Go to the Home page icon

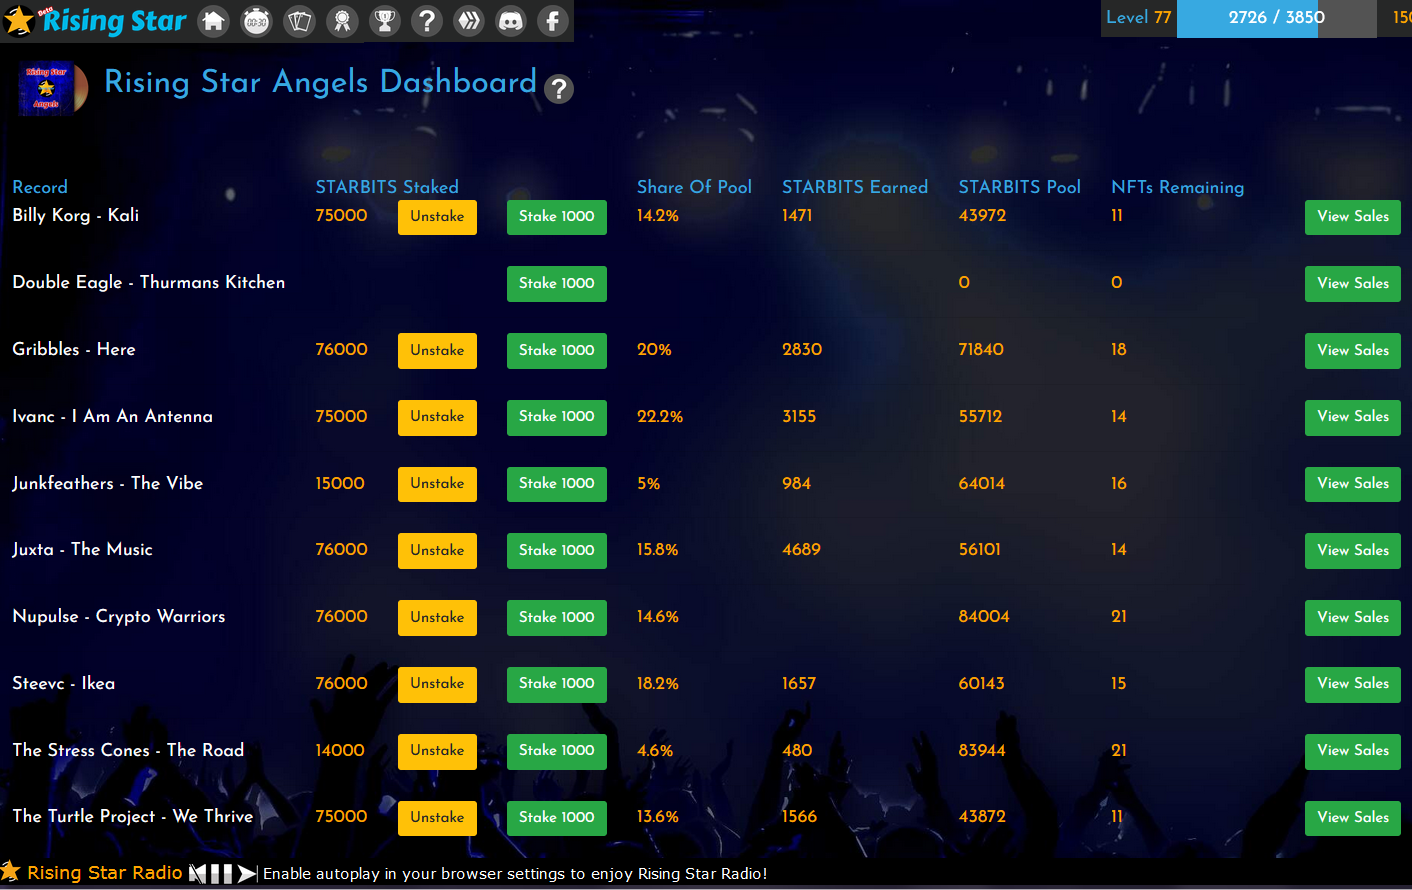pos(213,21)
